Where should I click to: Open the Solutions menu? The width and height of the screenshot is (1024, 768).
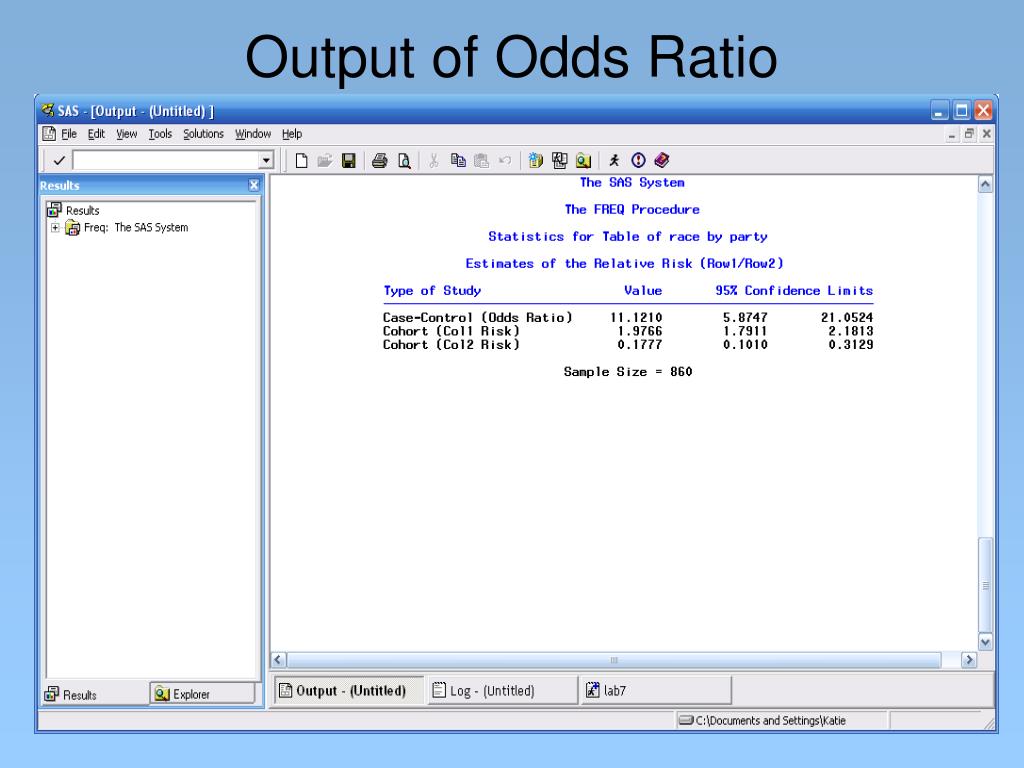203,134
